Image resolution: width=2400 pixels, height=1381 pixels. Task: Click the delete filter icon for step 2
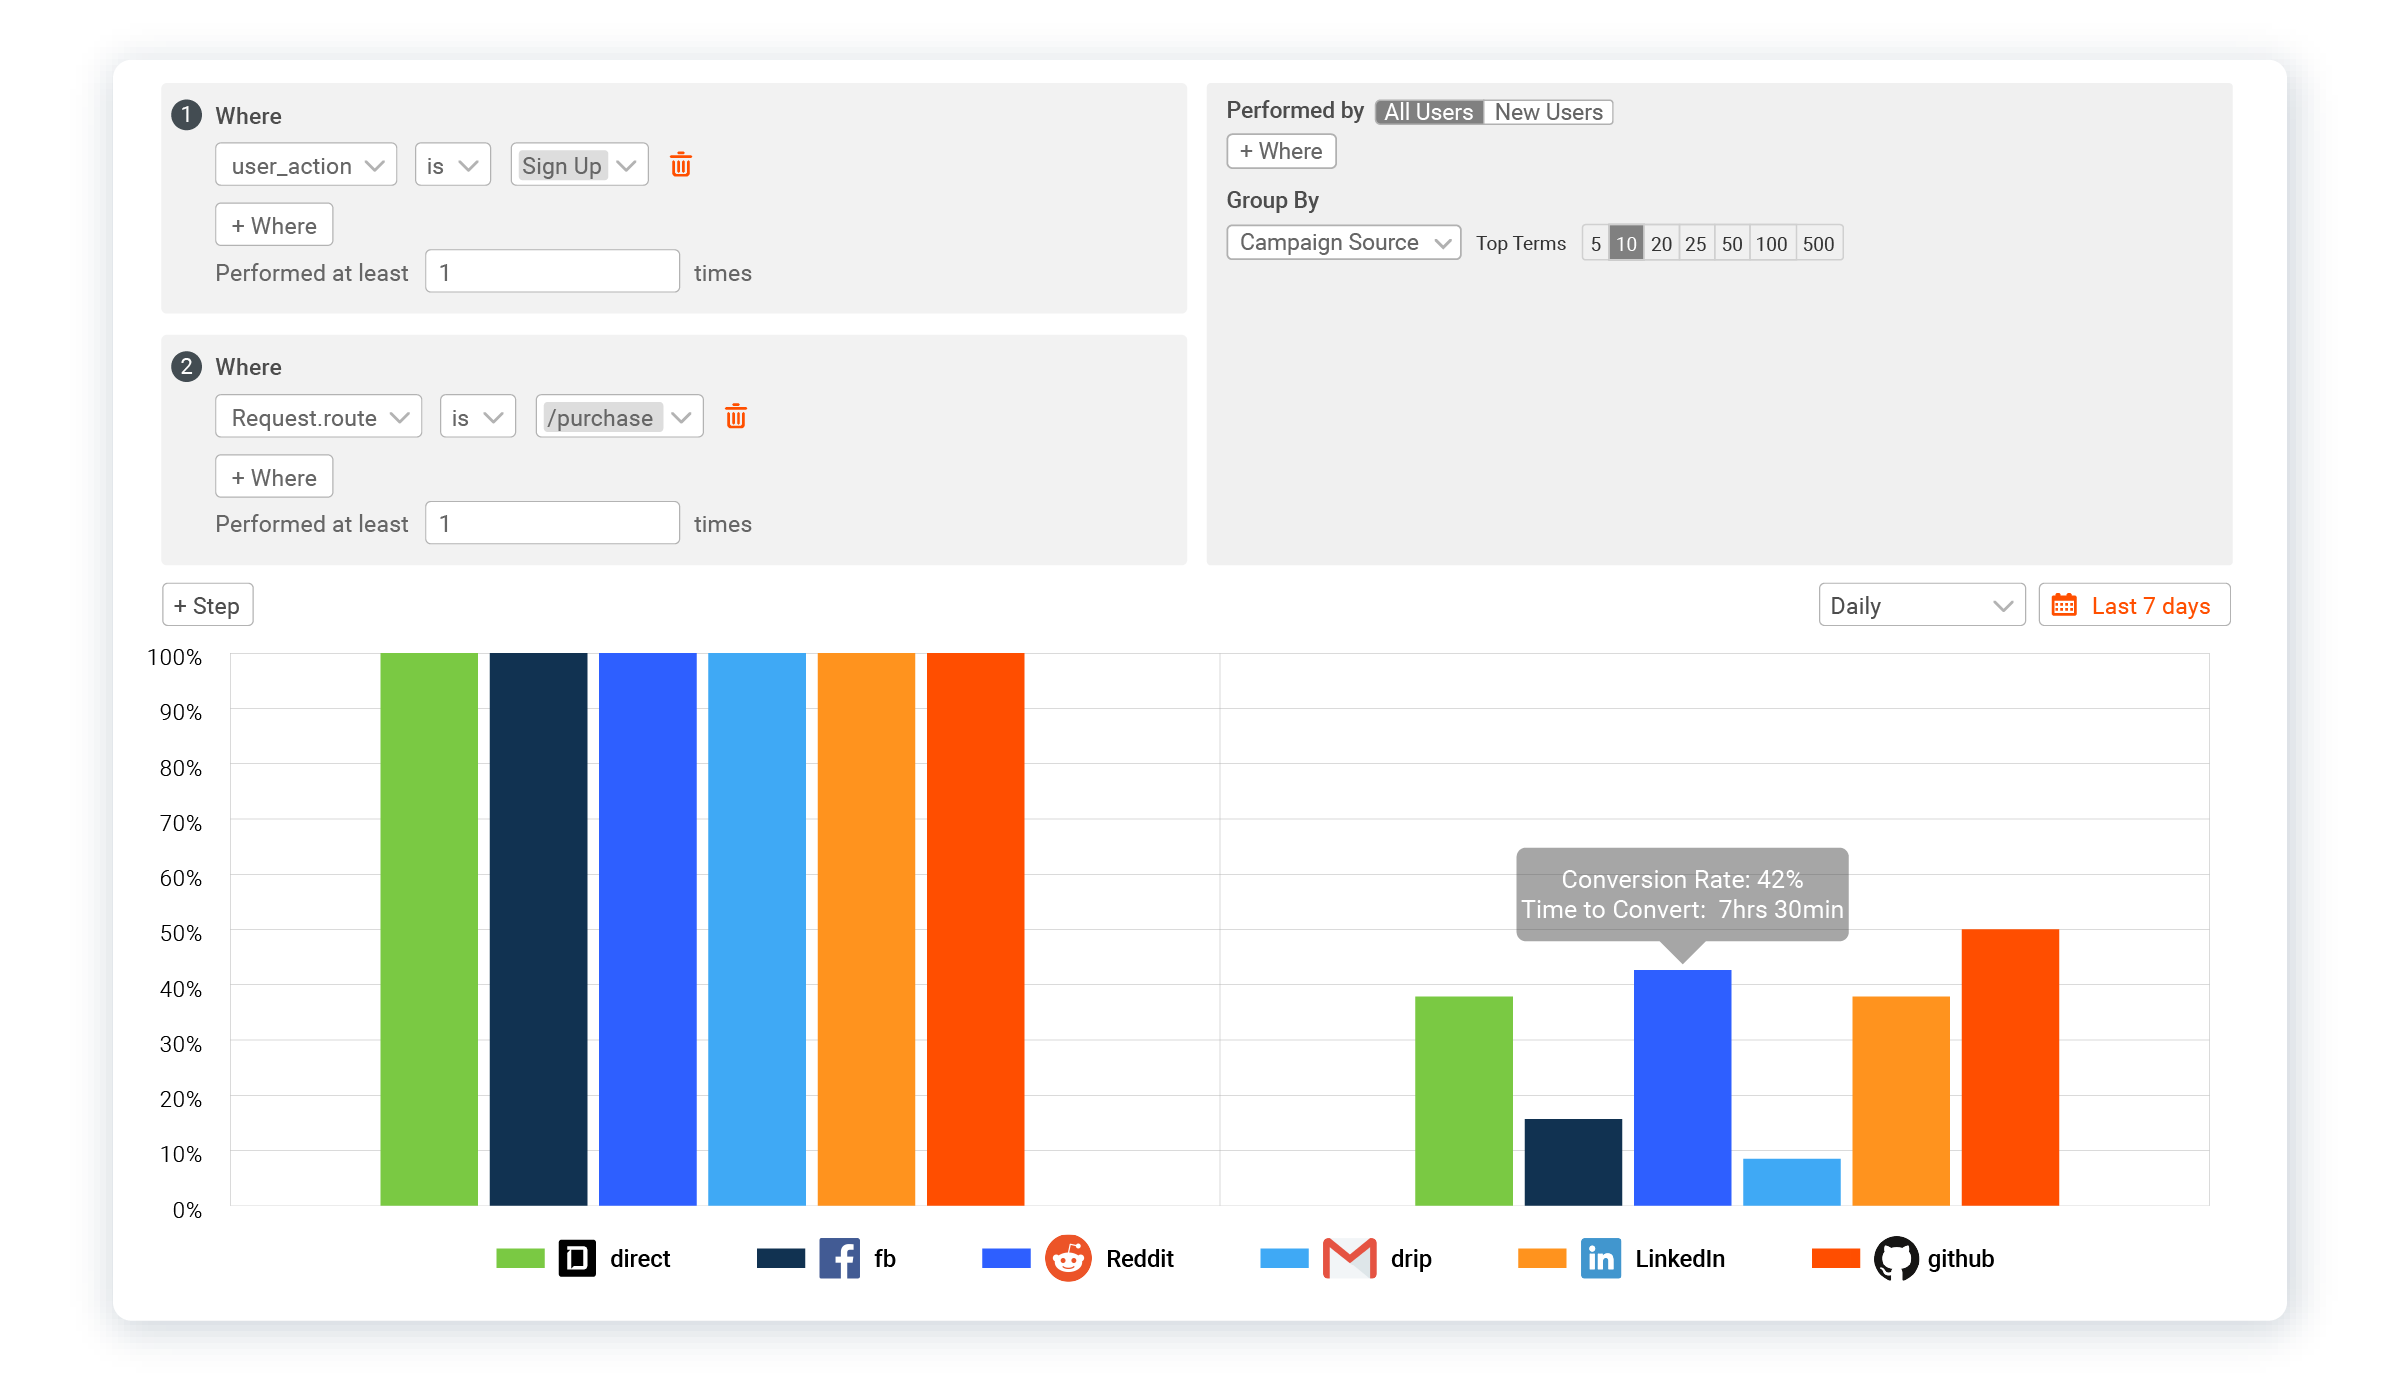pyautogui.click(x=737, y=417)
